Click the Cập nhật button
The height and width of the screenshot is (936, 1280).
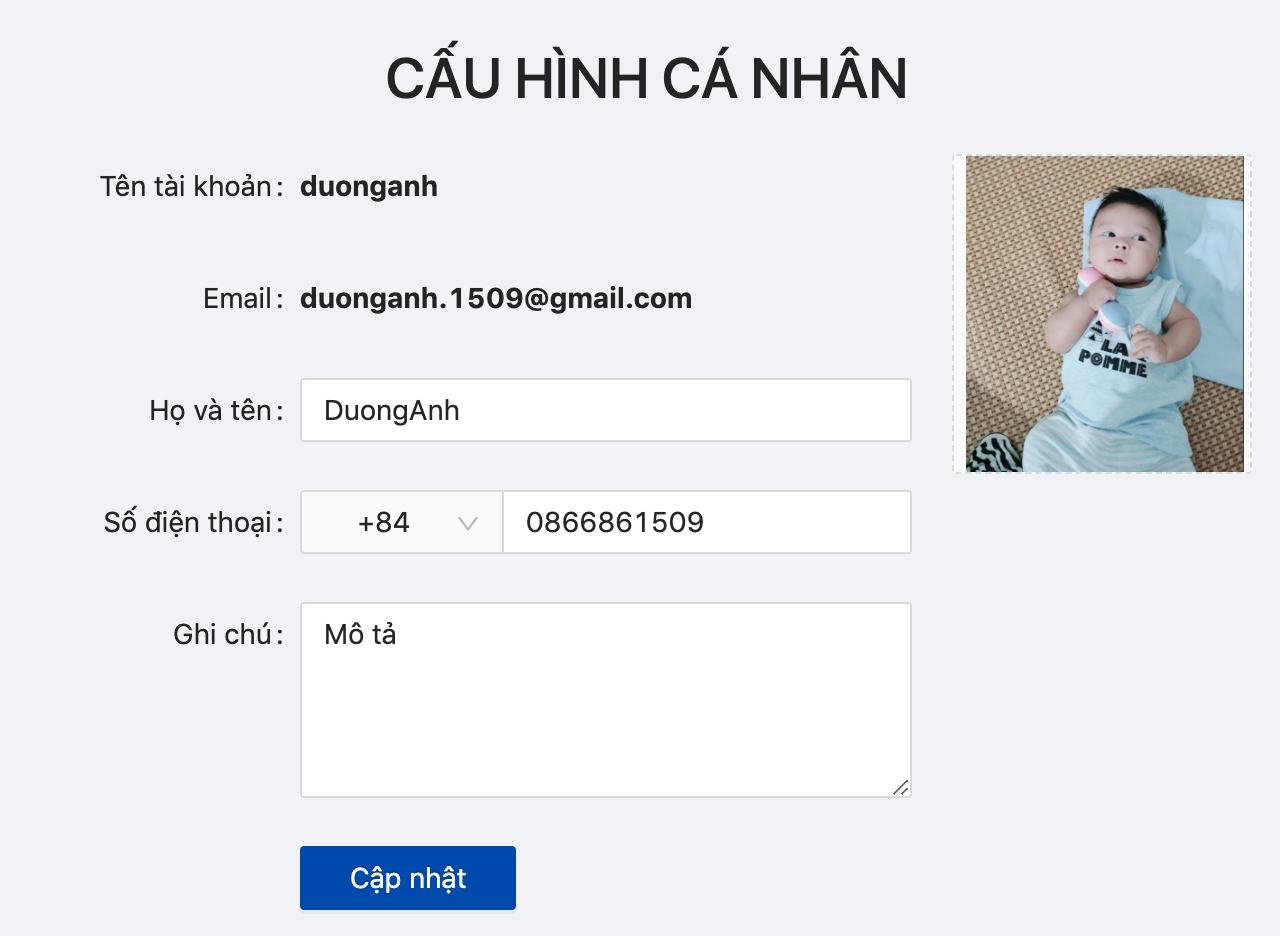pyautogui.click(x=408, y=878)
